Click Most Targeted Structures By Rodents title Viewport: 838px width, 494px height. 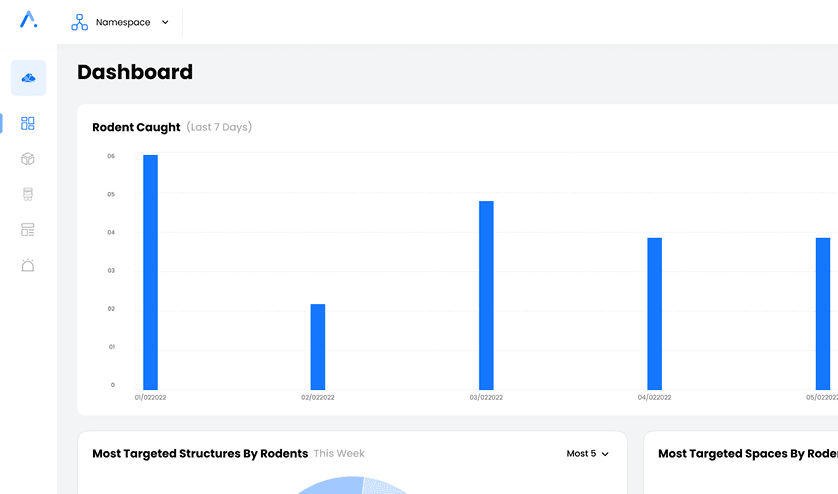click(200, 454)
